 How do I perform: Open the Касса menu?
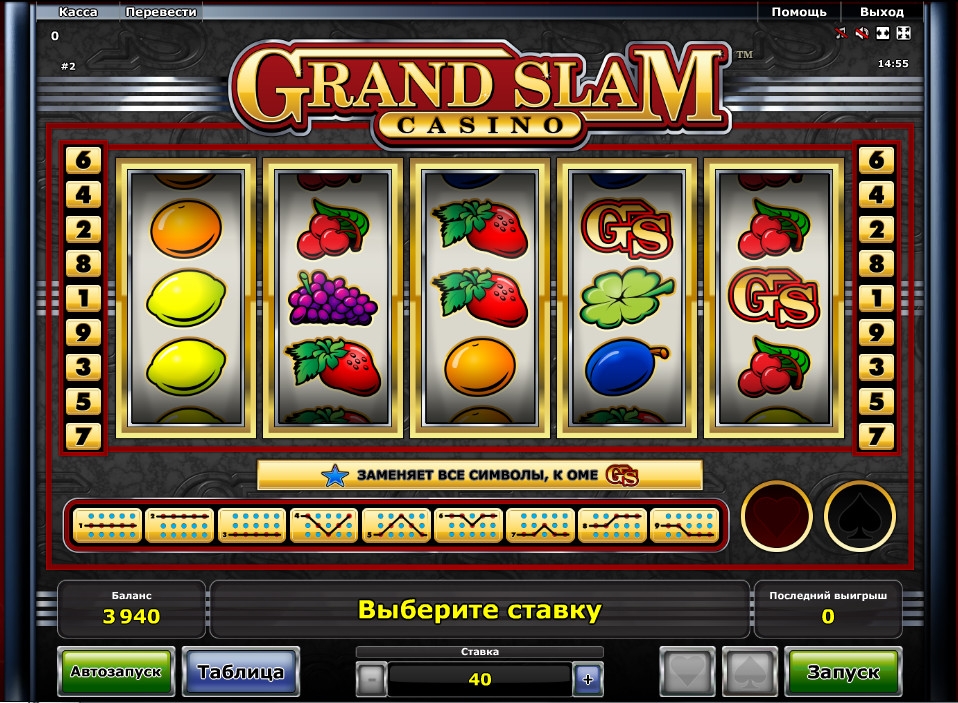click(78, 12)
